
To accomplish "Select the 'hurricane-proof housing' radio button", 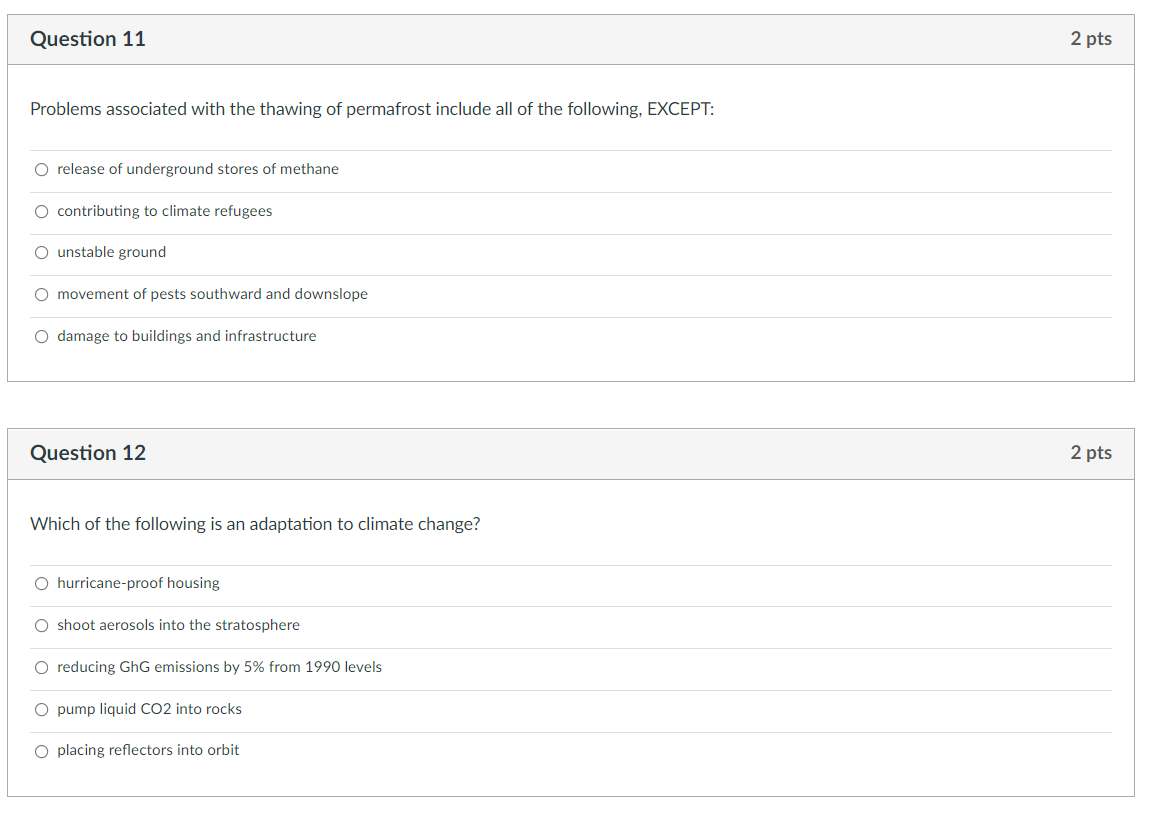I will 41,584.
